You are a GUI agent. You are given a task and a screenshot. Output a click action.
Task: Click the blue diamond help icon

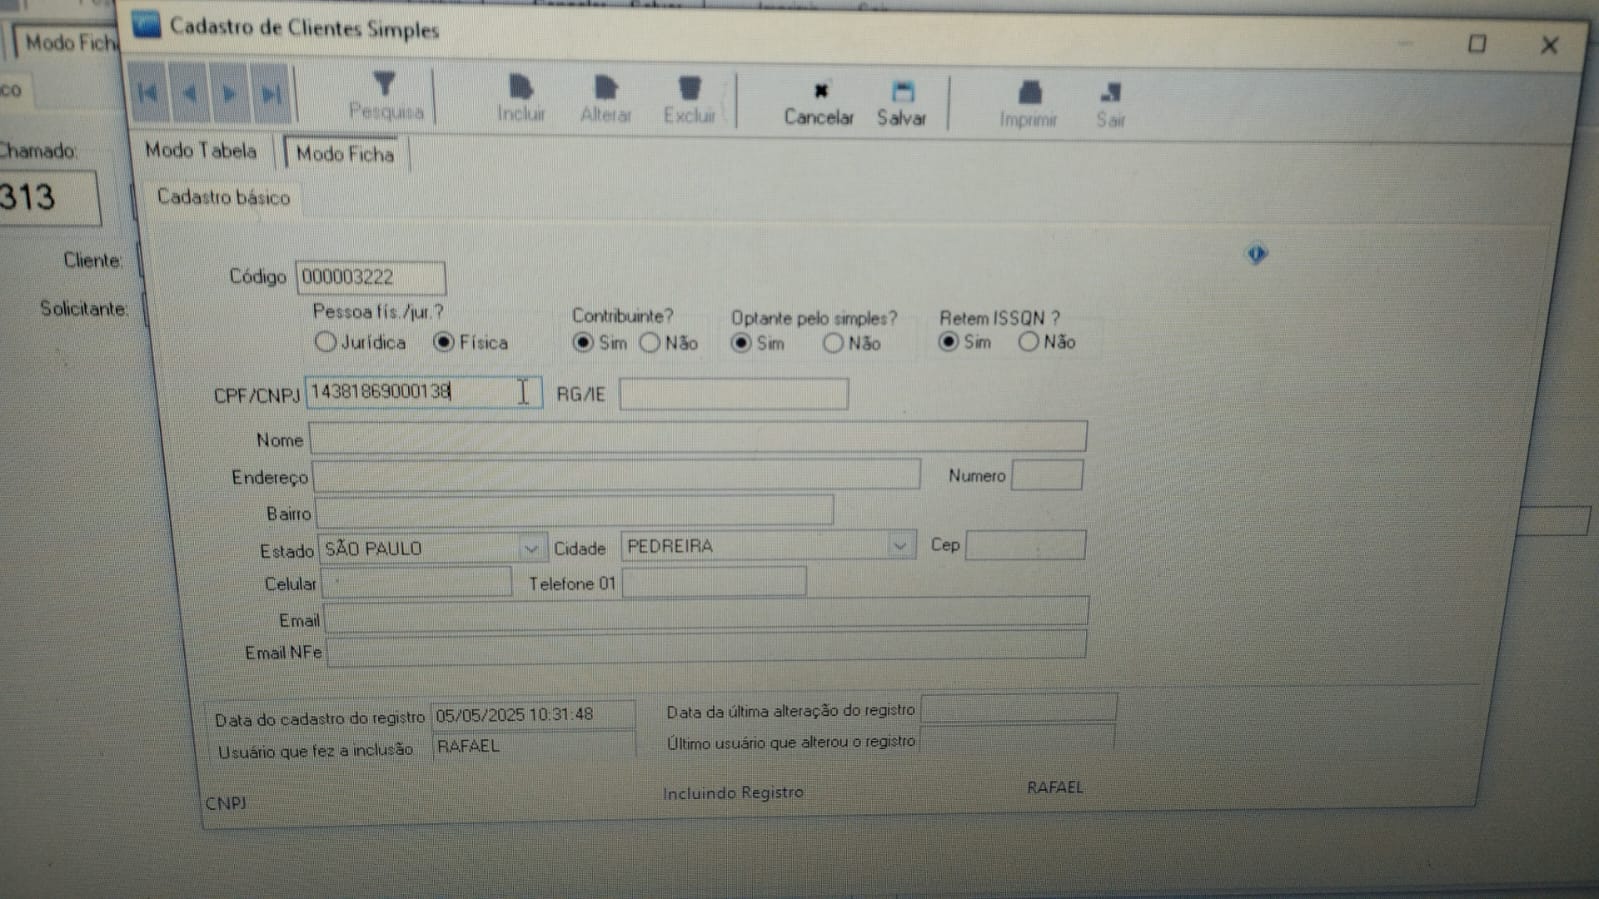[x=1256, y=254]
